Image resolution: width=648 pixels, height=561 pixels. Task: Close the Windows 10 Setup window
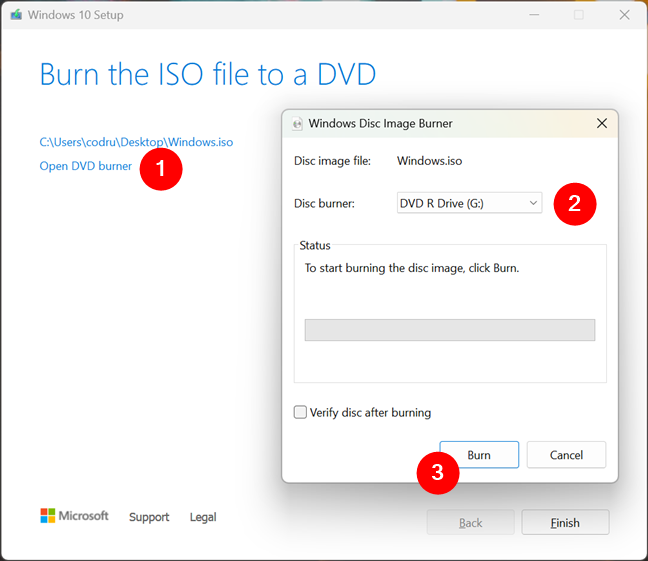[x=624, y=15]
